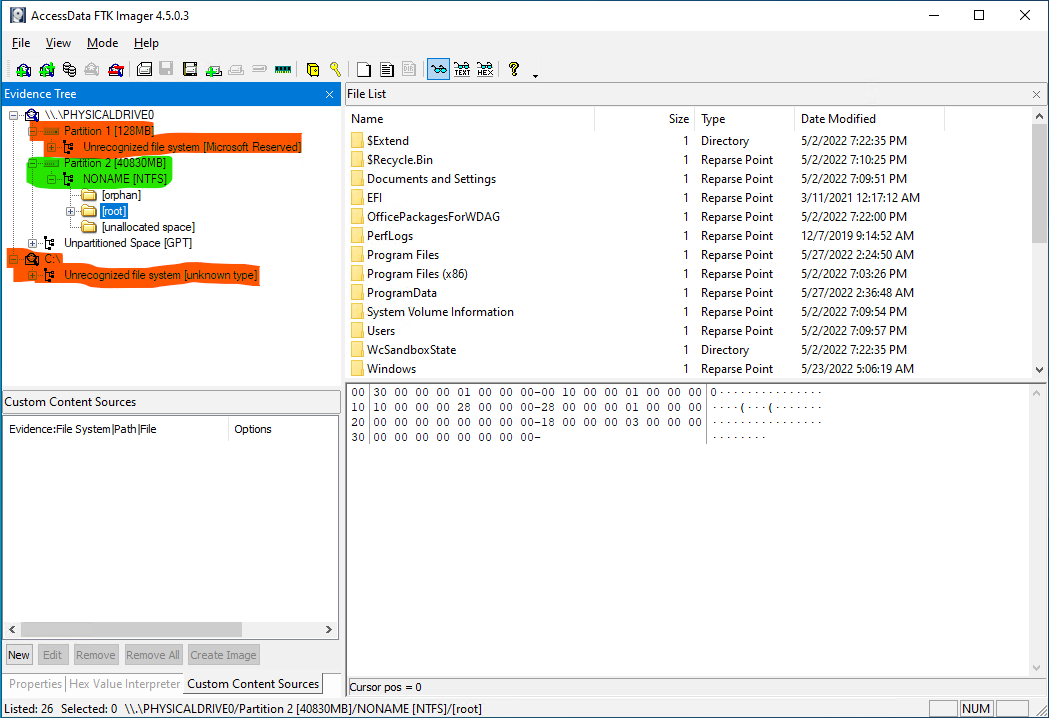The width and height of the screenshot is (1049, 718).
Task: Click the Export Files blank page icon
Action: (364, 69)
